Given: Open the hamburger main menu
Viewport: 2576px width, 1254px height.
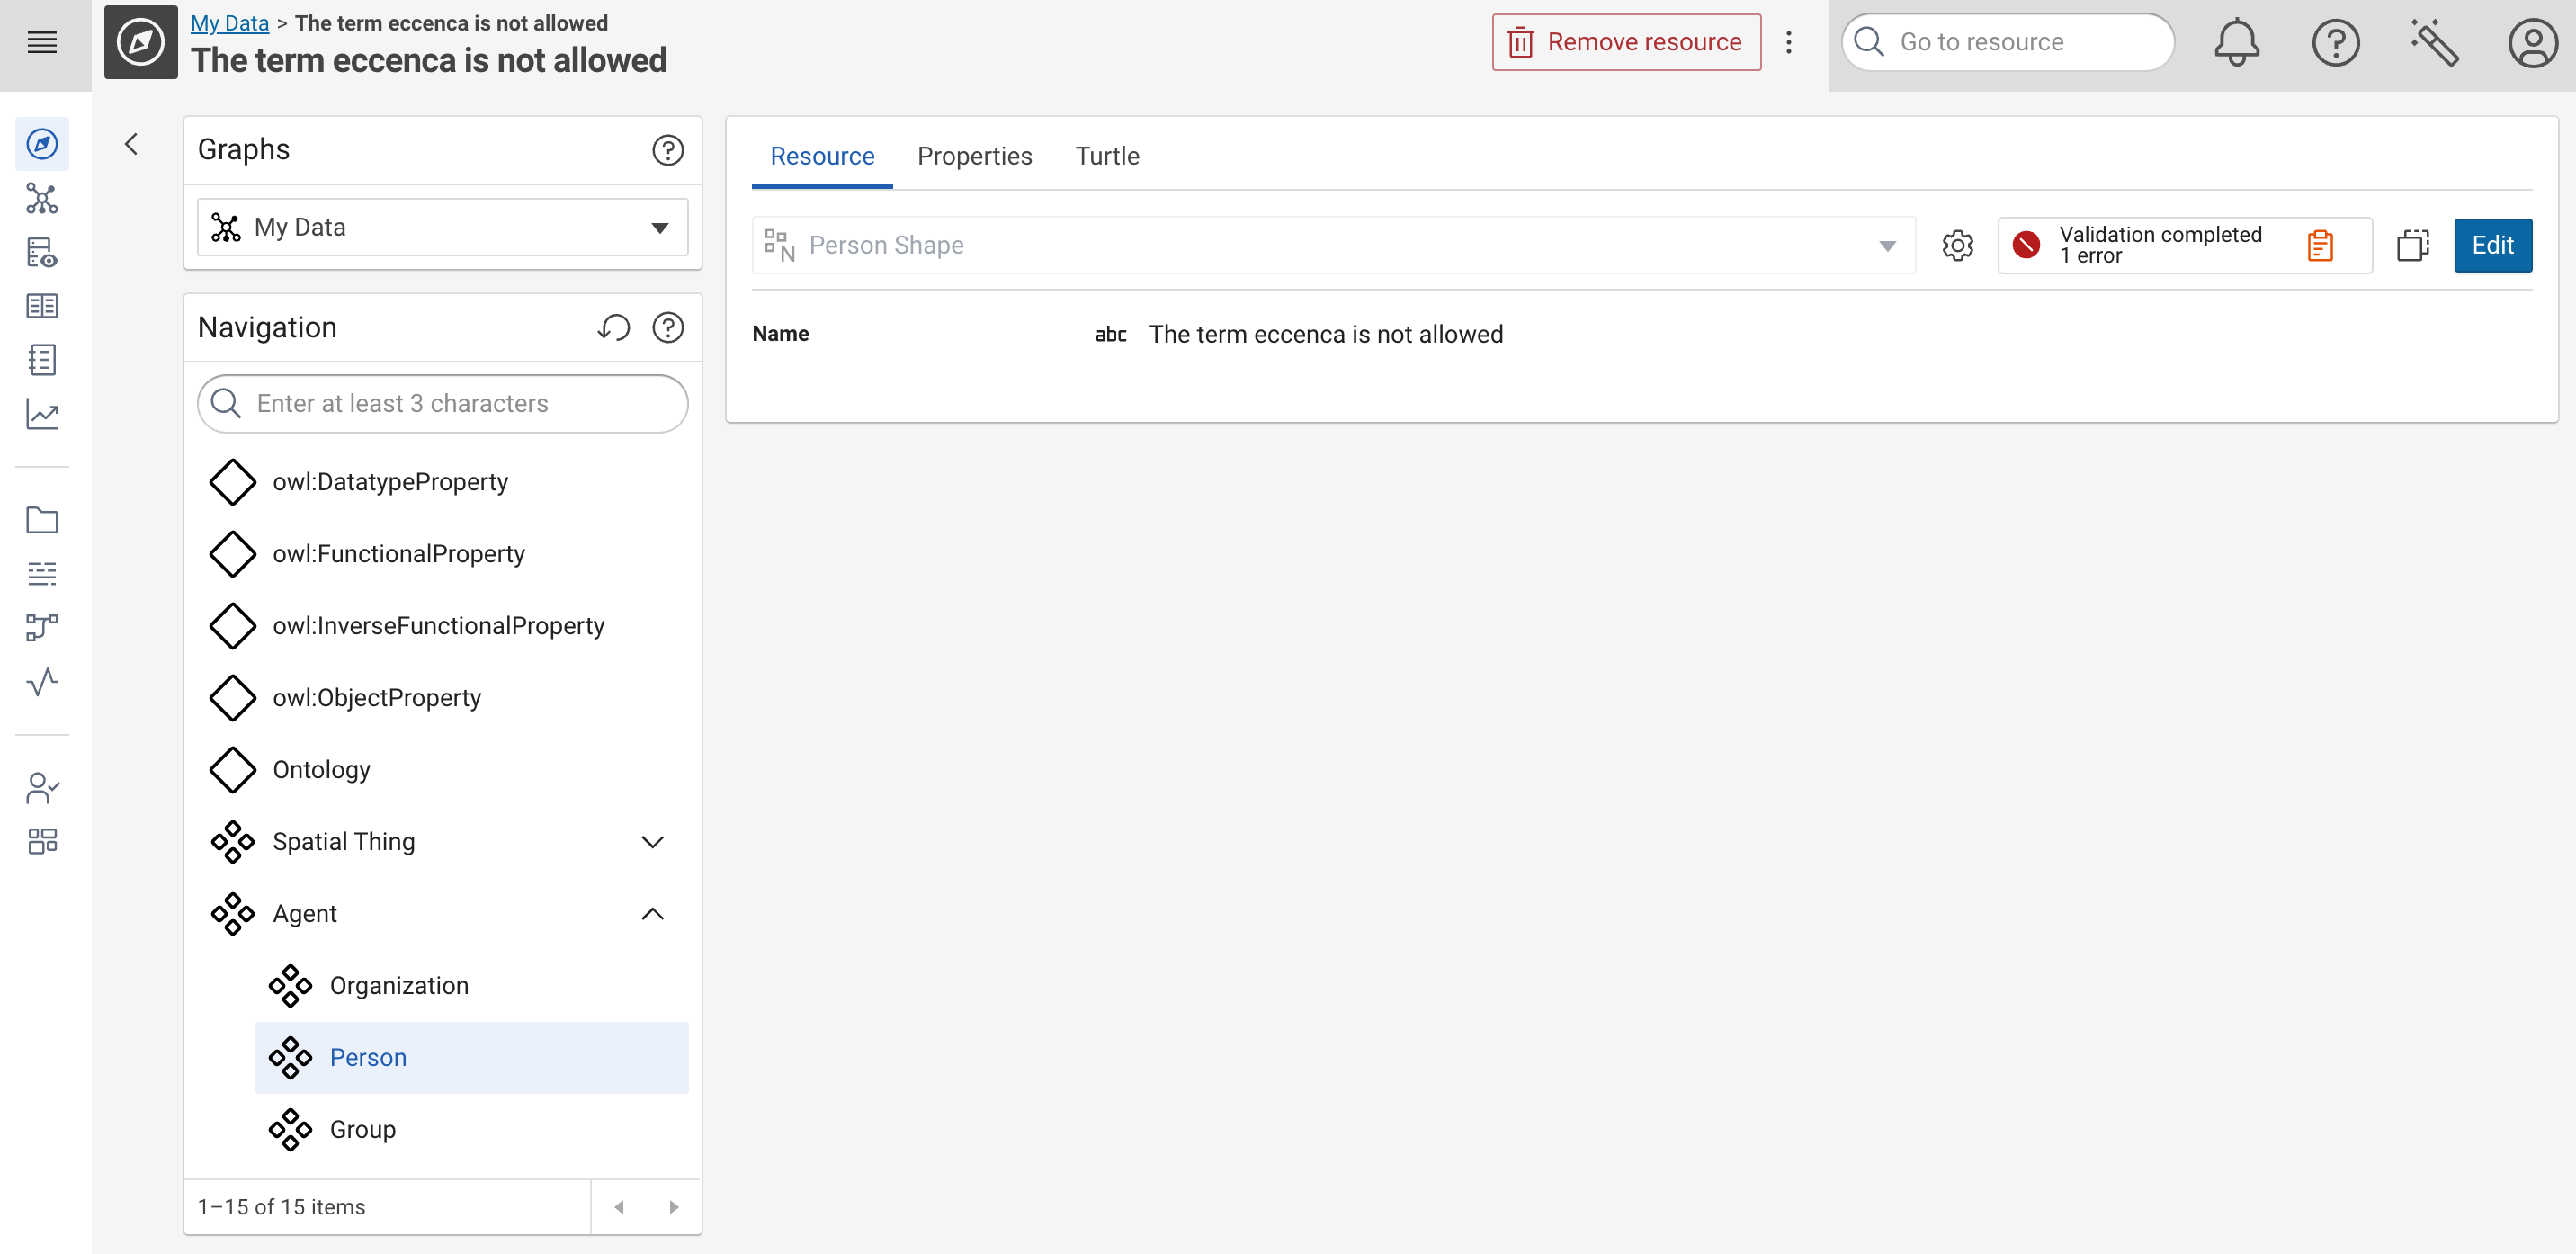Looking at the screenshot, I should 42,42.
